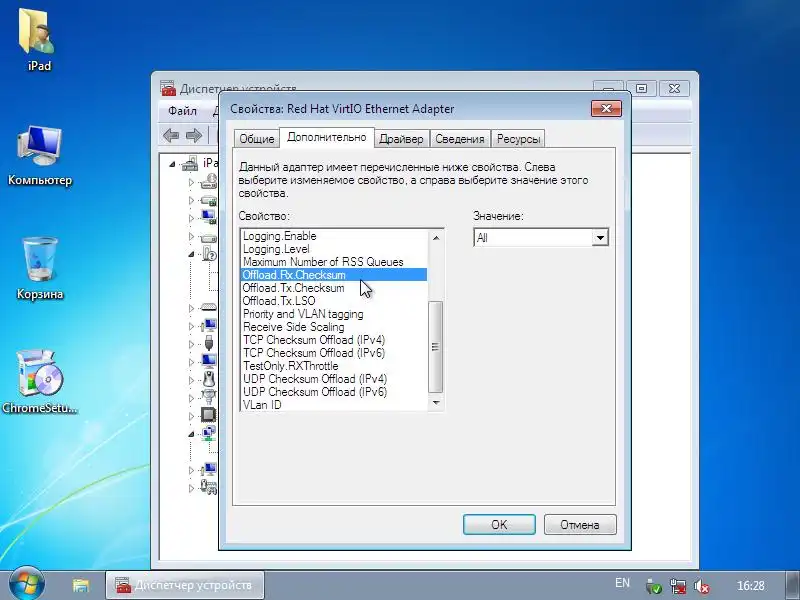Select the Компьютер desktop icon
Screen dimensions: 800x600
40,156
